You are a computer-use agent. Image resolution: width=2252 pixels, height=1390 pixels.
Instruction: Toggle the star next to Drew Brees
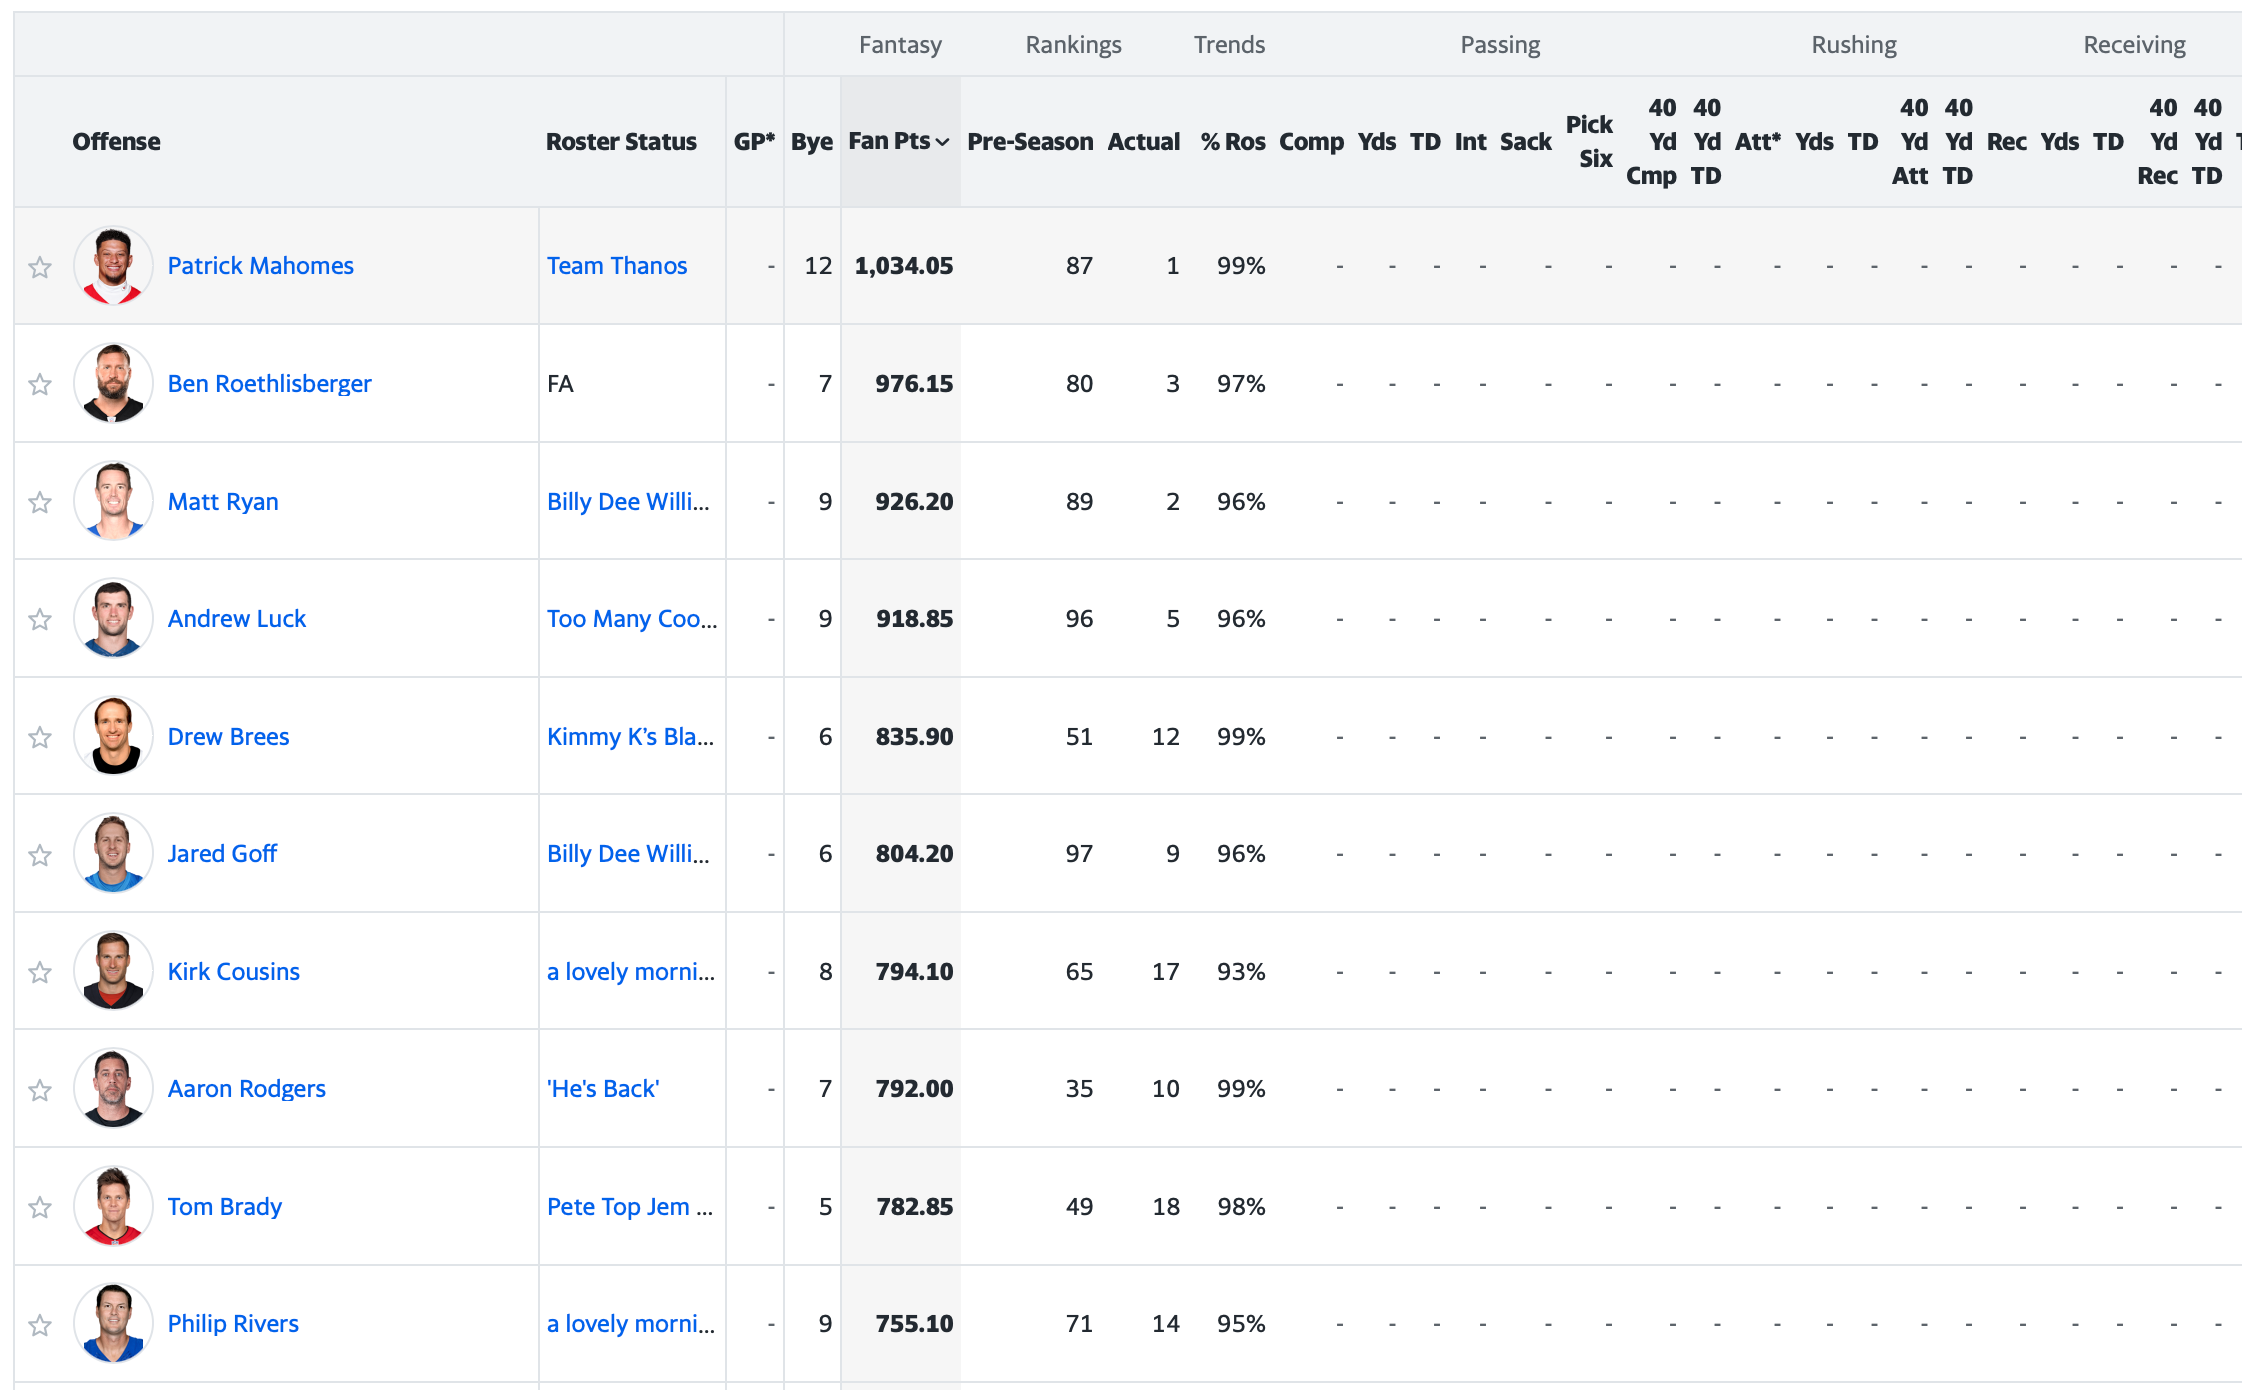(40, 737)
